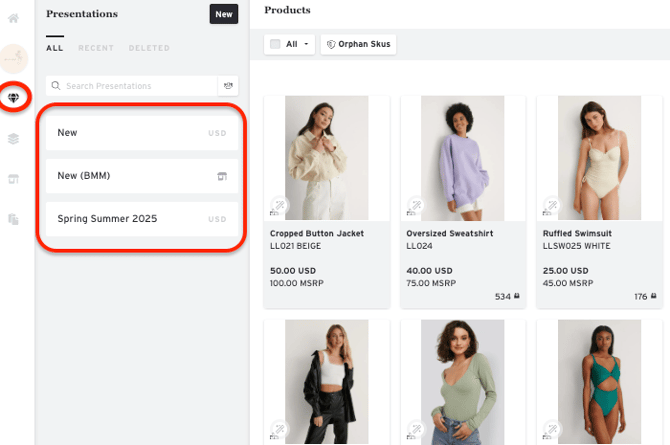This screenshot has width=670, height=445.
Task: Tick the select All products checkbox
Action: (x=277, y=44)
